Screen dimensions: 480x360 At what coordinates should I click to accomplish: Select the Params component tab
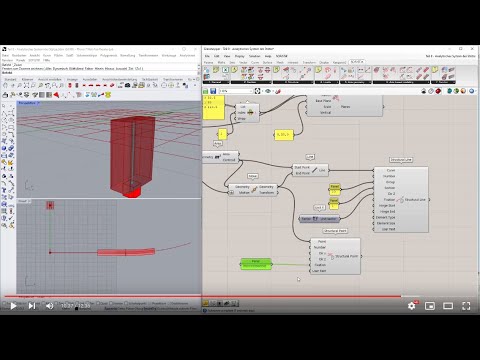(208, 62)
